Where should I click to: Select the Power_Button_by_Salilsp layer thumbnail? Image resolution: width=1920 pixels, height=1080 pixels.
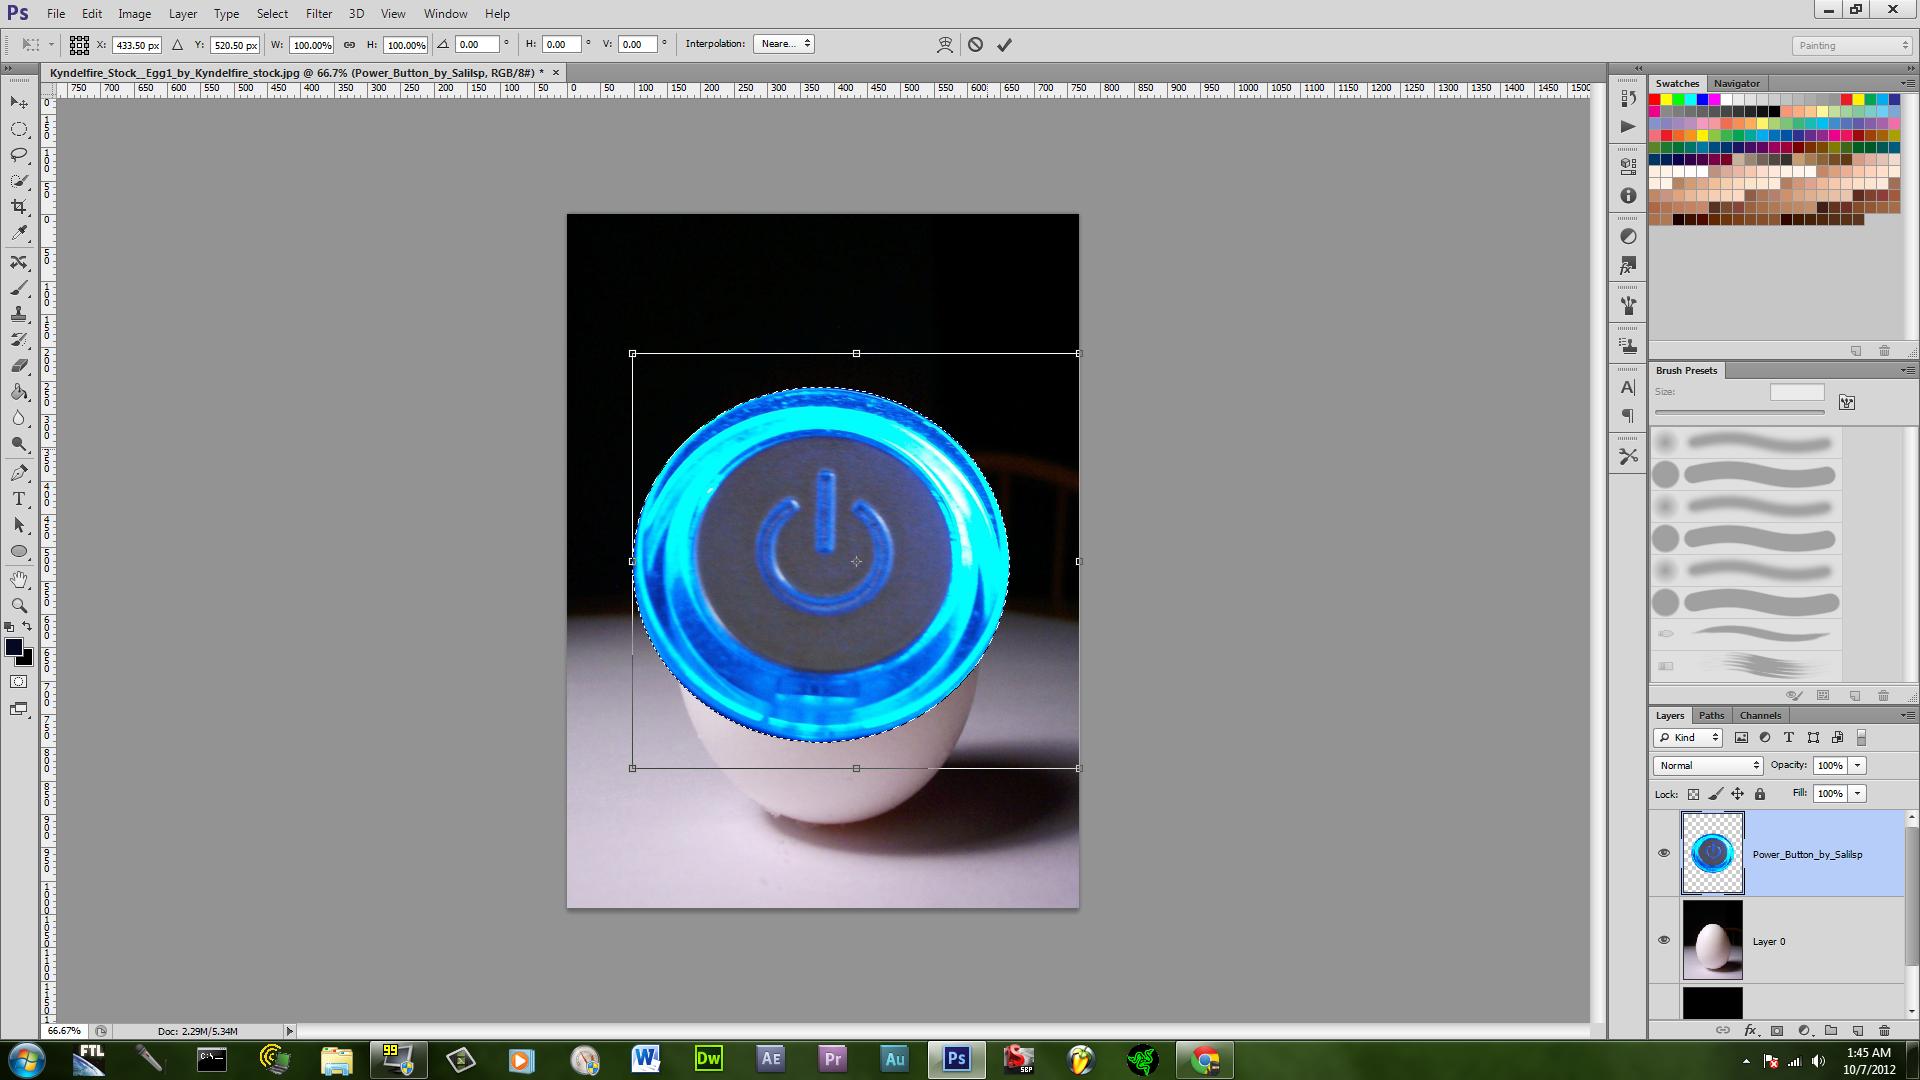1712,853
